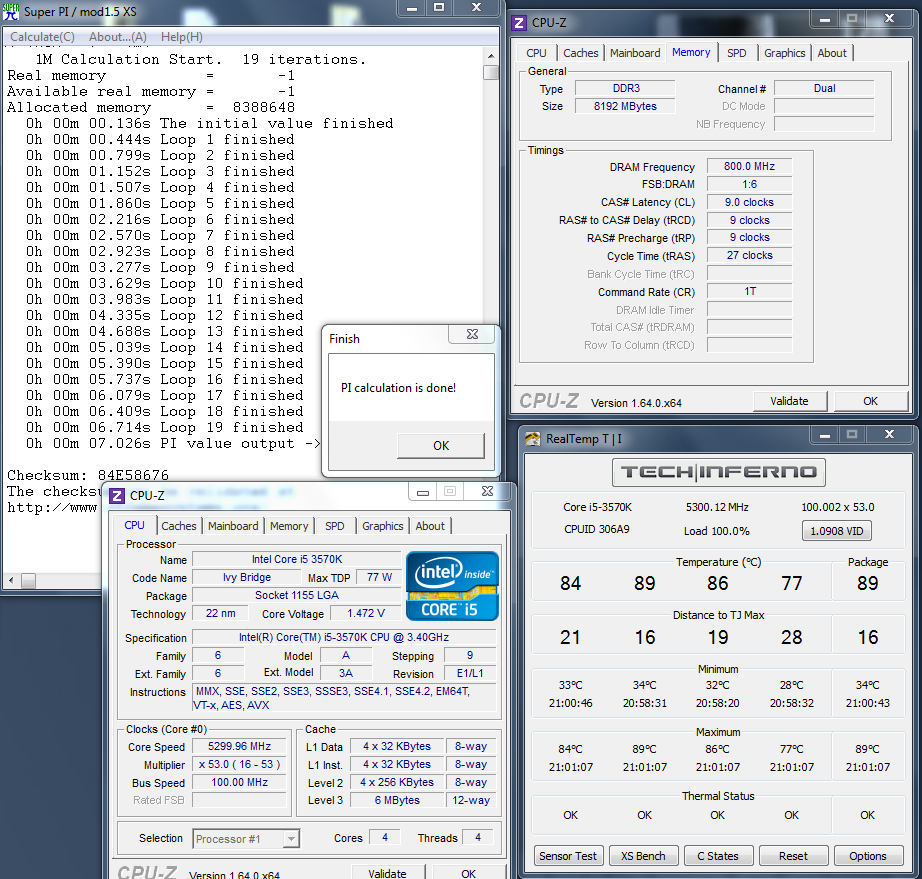Open SPD tab in the CPU-Z Memory window

pyautogui.click(x=736, y=53)
